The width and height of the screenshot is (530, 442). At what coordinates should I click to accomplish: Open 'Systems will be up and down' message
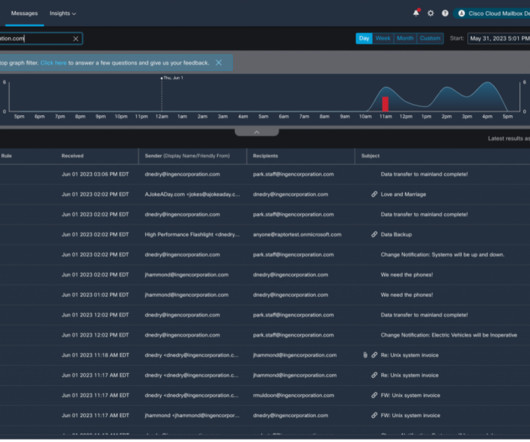click(442, 254)
